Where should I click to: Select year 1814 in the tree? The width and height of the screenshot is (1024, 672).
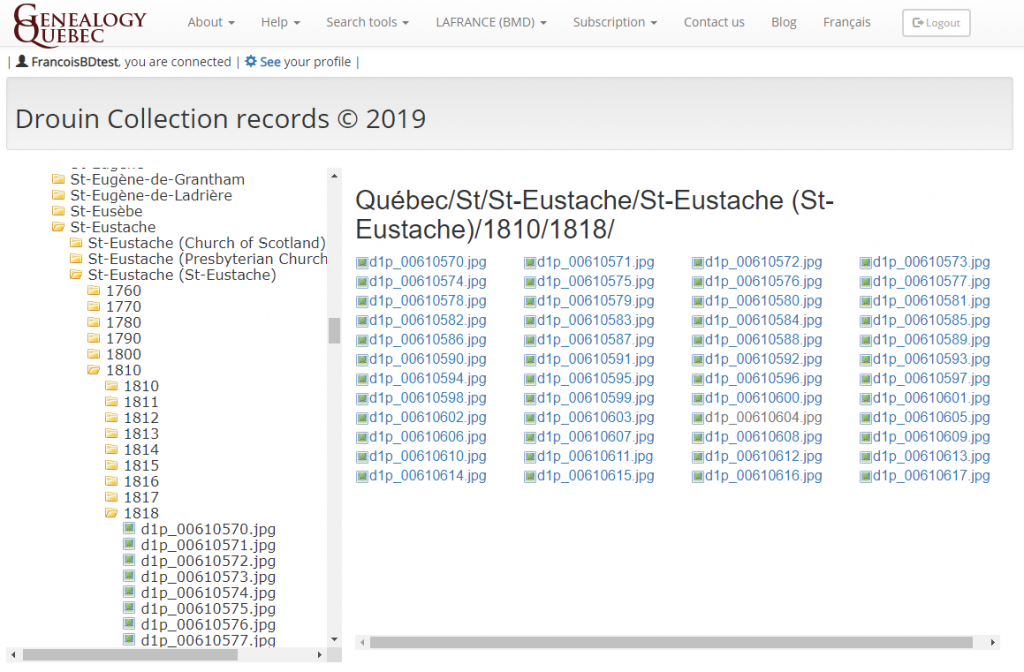tap(141, 449)
